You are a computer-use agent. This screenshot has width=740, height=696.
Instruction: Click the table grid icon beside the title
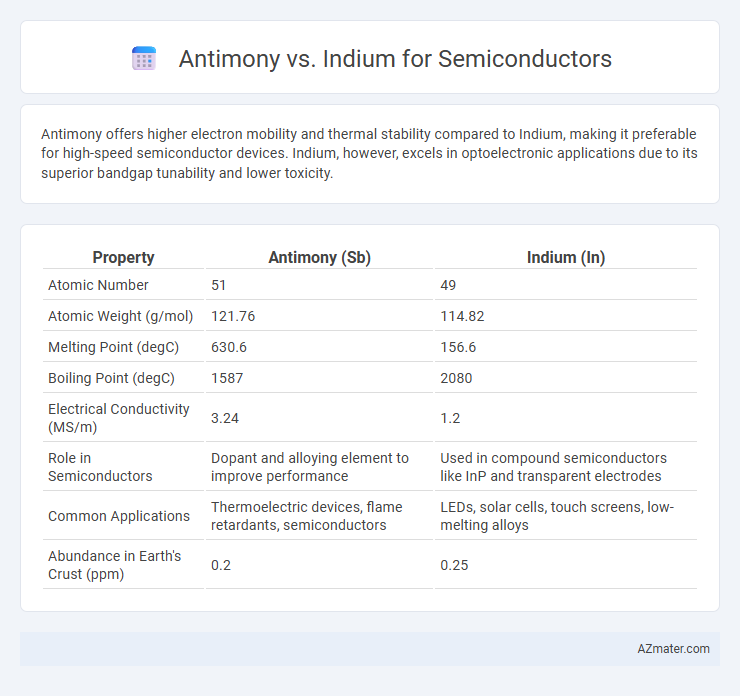click(144, 59)
